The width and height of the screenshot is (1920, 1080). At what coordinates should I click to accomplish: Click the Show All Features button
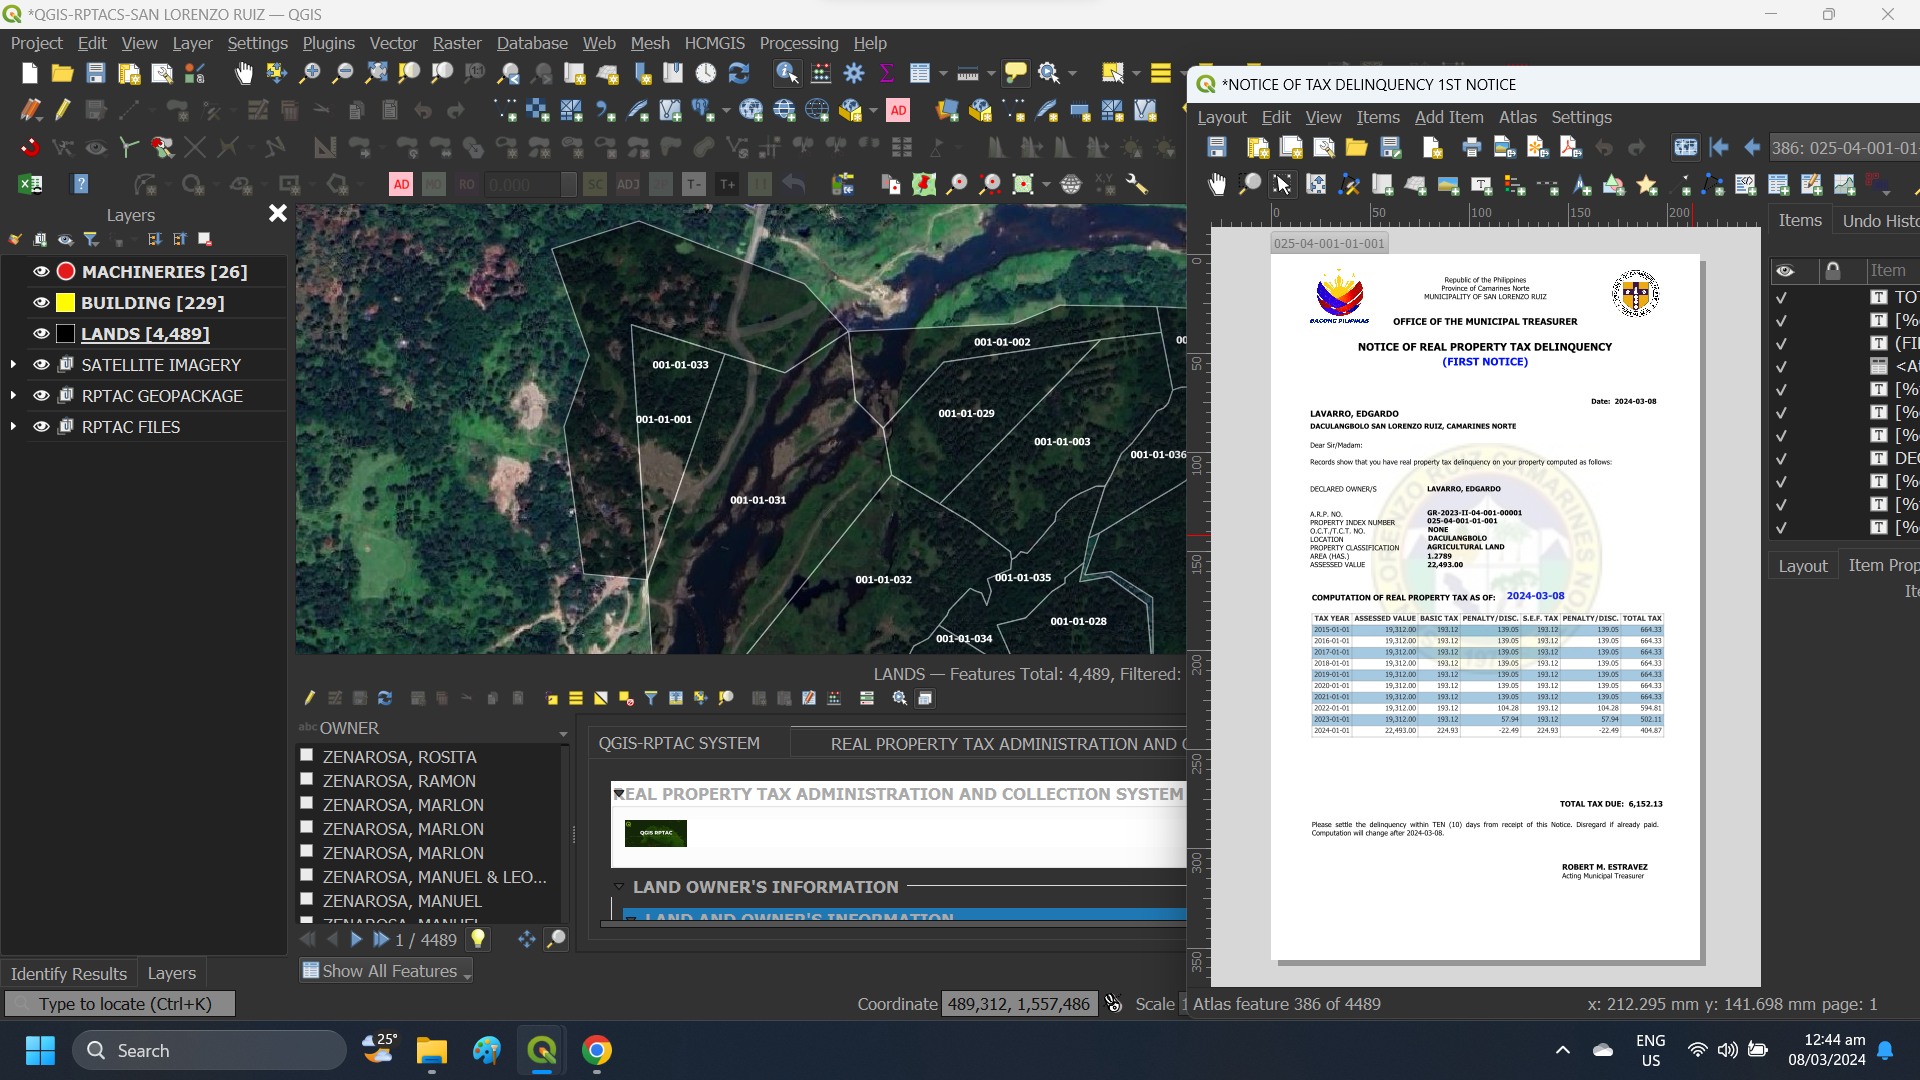tap(385, 970)
